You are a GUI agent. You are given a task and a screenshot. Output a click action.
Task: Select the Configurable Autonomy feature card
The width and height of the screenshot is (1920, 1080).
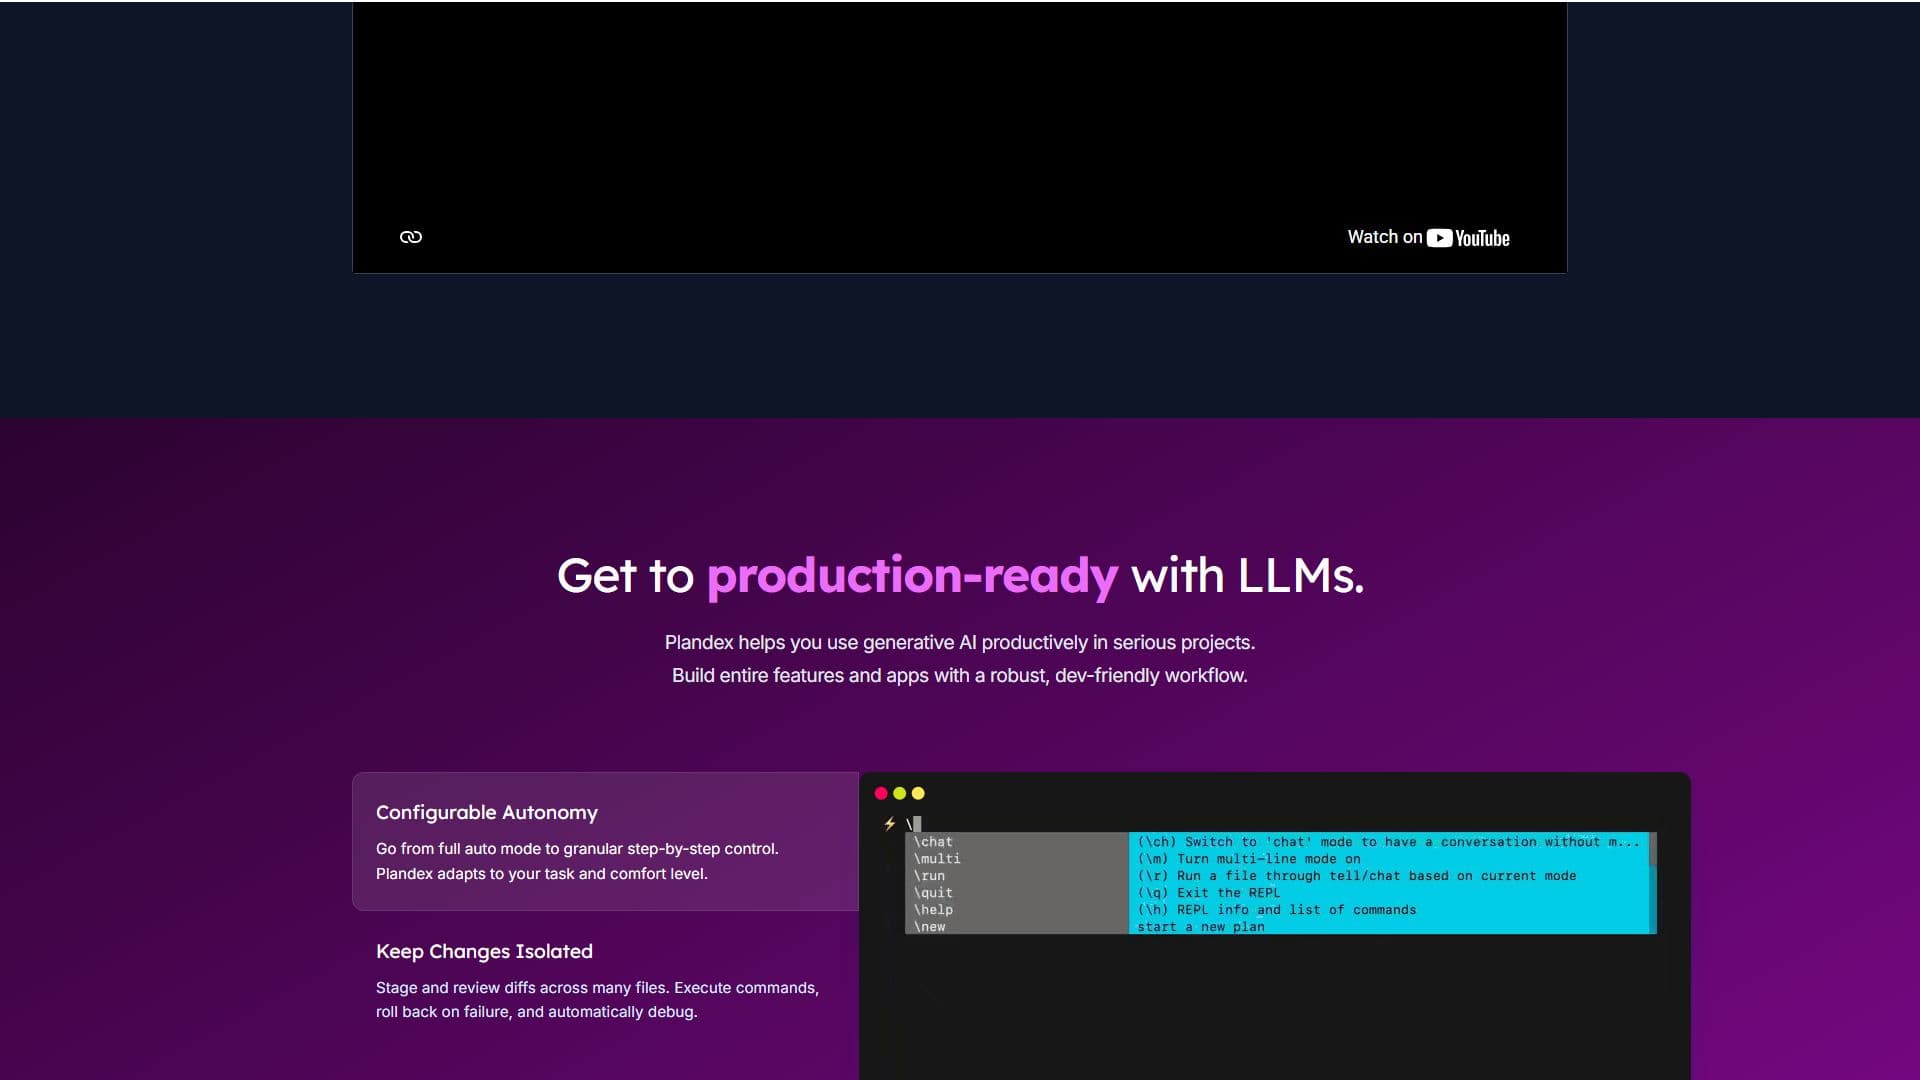pos(605,841)
